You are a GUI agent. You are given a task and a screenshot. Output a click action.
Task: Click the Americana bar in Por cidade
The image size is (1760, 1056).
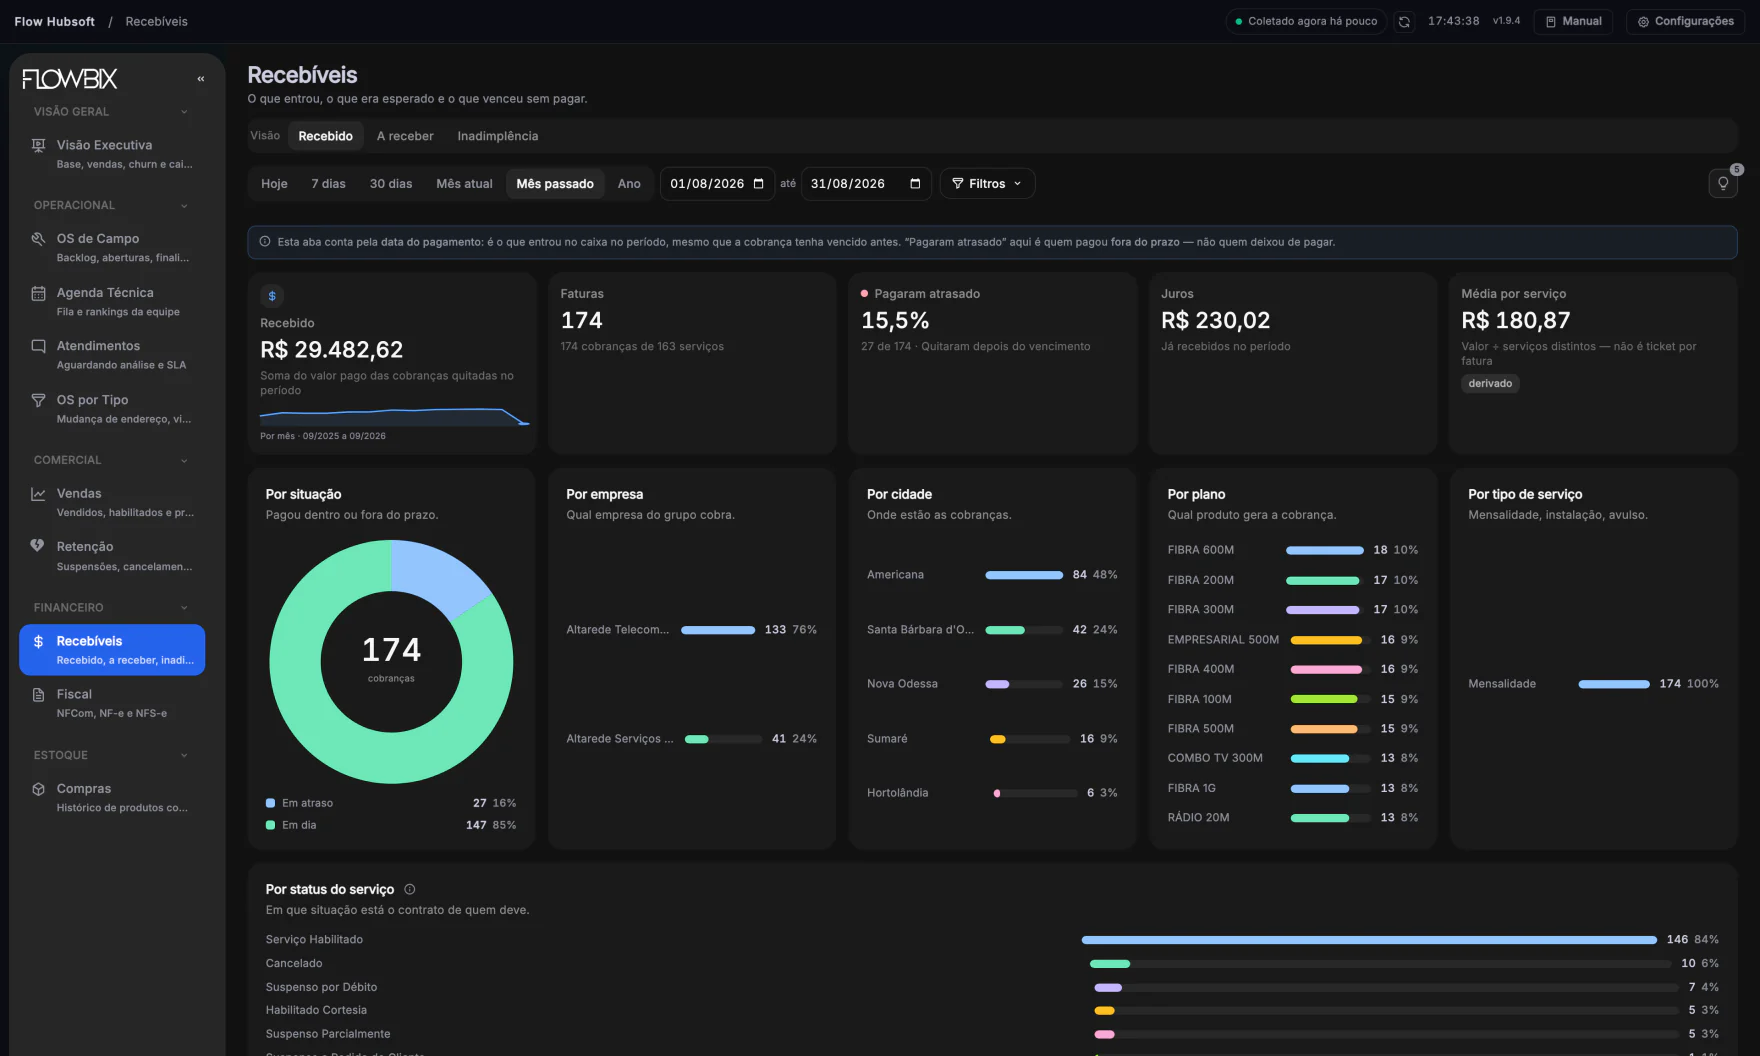tap(1024, 575)
